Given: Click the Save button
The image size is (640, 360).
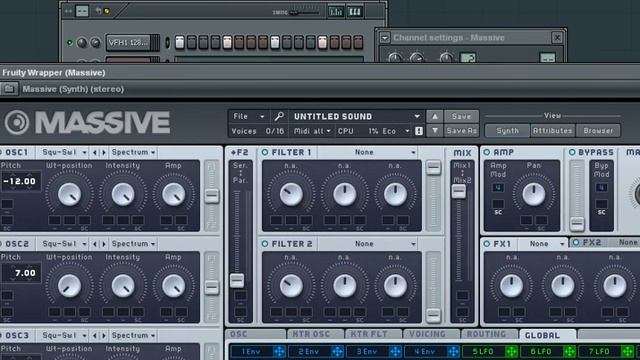Looking at the screenshot, I should pos(461,117).
